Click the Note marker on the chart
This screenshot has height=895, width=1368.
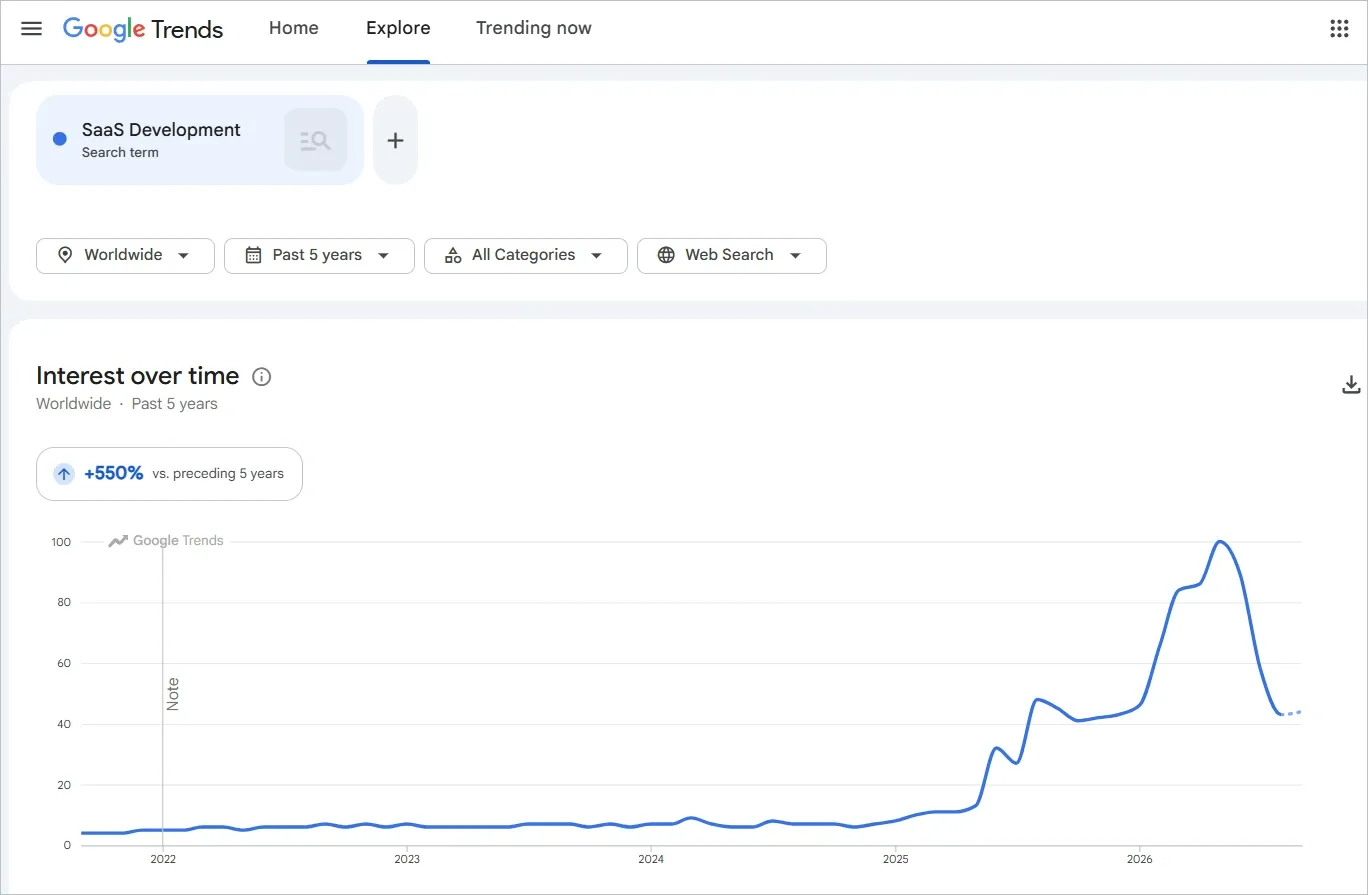(173, 694)
